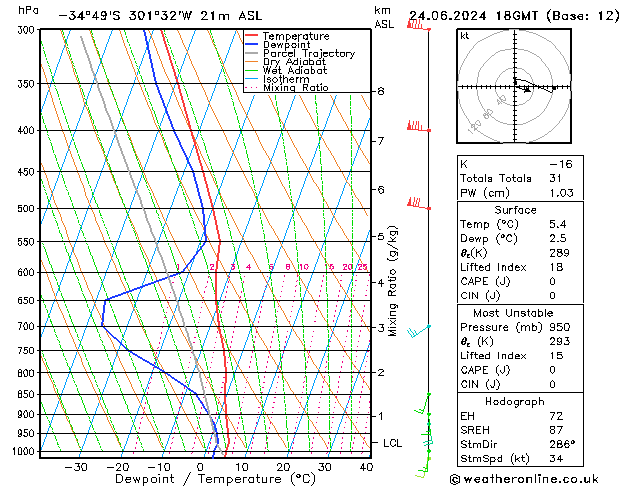Click the blue Dewpoint legend line sample
Screen dimensions: 629x486
point(252,44)
